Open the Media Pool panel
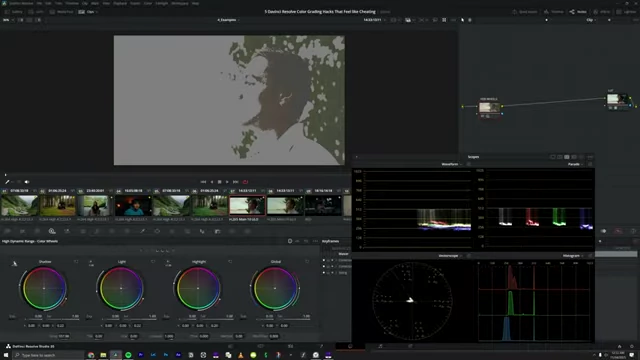640x360 pixels. point(62,12)
